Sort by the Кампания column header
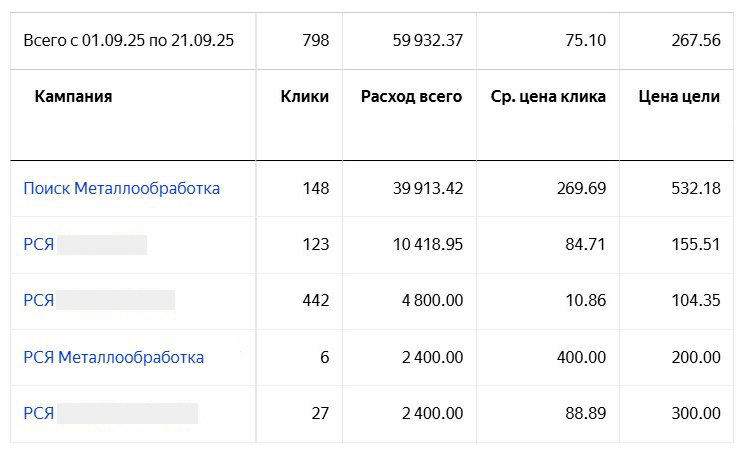Image resolution: width=744 pixels, height=452 pixels. pyautogui.click(x=73, y=97)
